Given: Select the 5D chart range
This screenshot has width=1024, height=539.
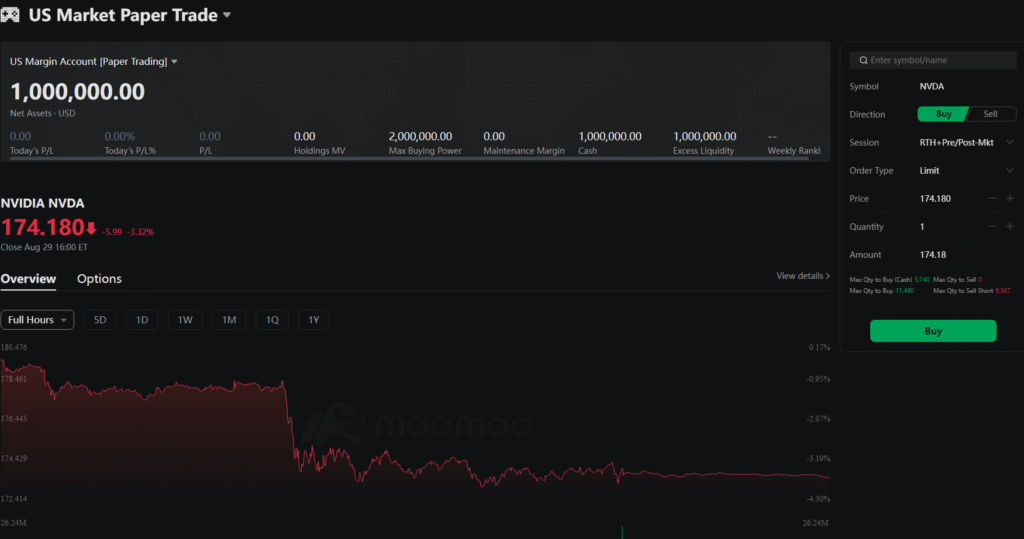Looking at the screenshot, I should pyautogui.click(x=100, y=319).
